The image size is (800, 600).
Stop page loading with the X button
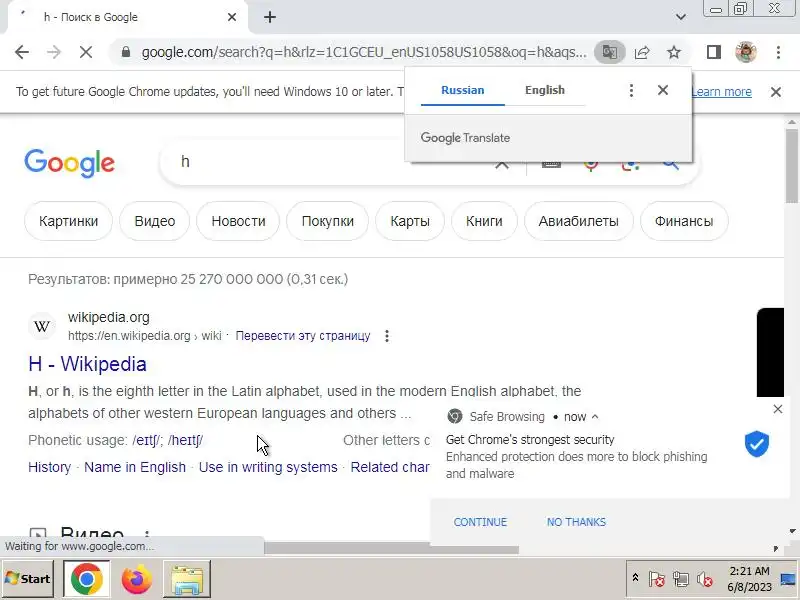[86, 52]
